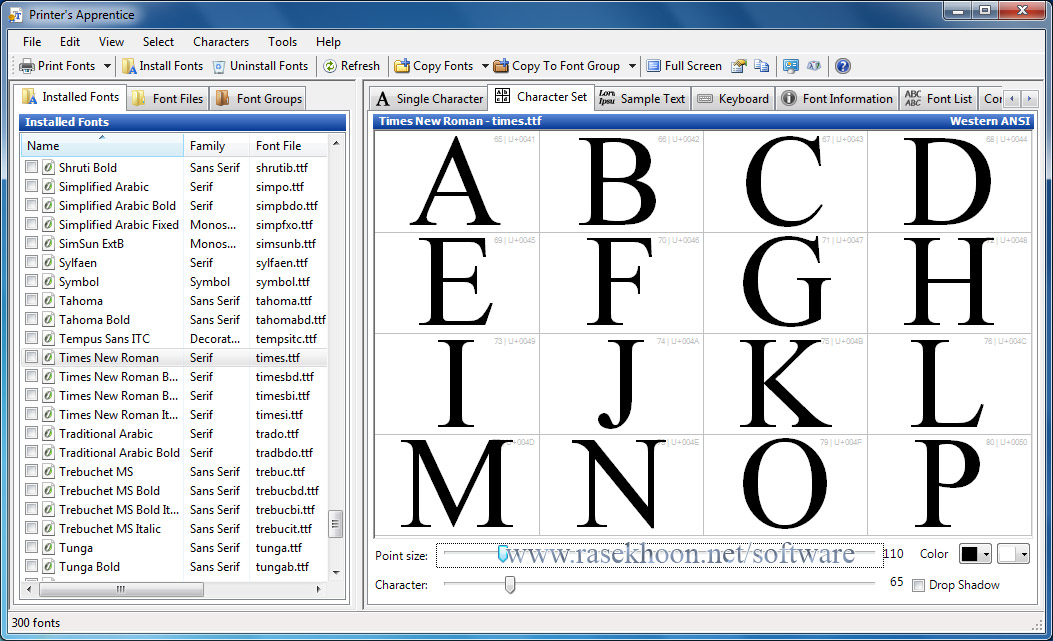Click the Install Fonts icon
This screenshot has width=1053, height=641.
click(129, 66)
